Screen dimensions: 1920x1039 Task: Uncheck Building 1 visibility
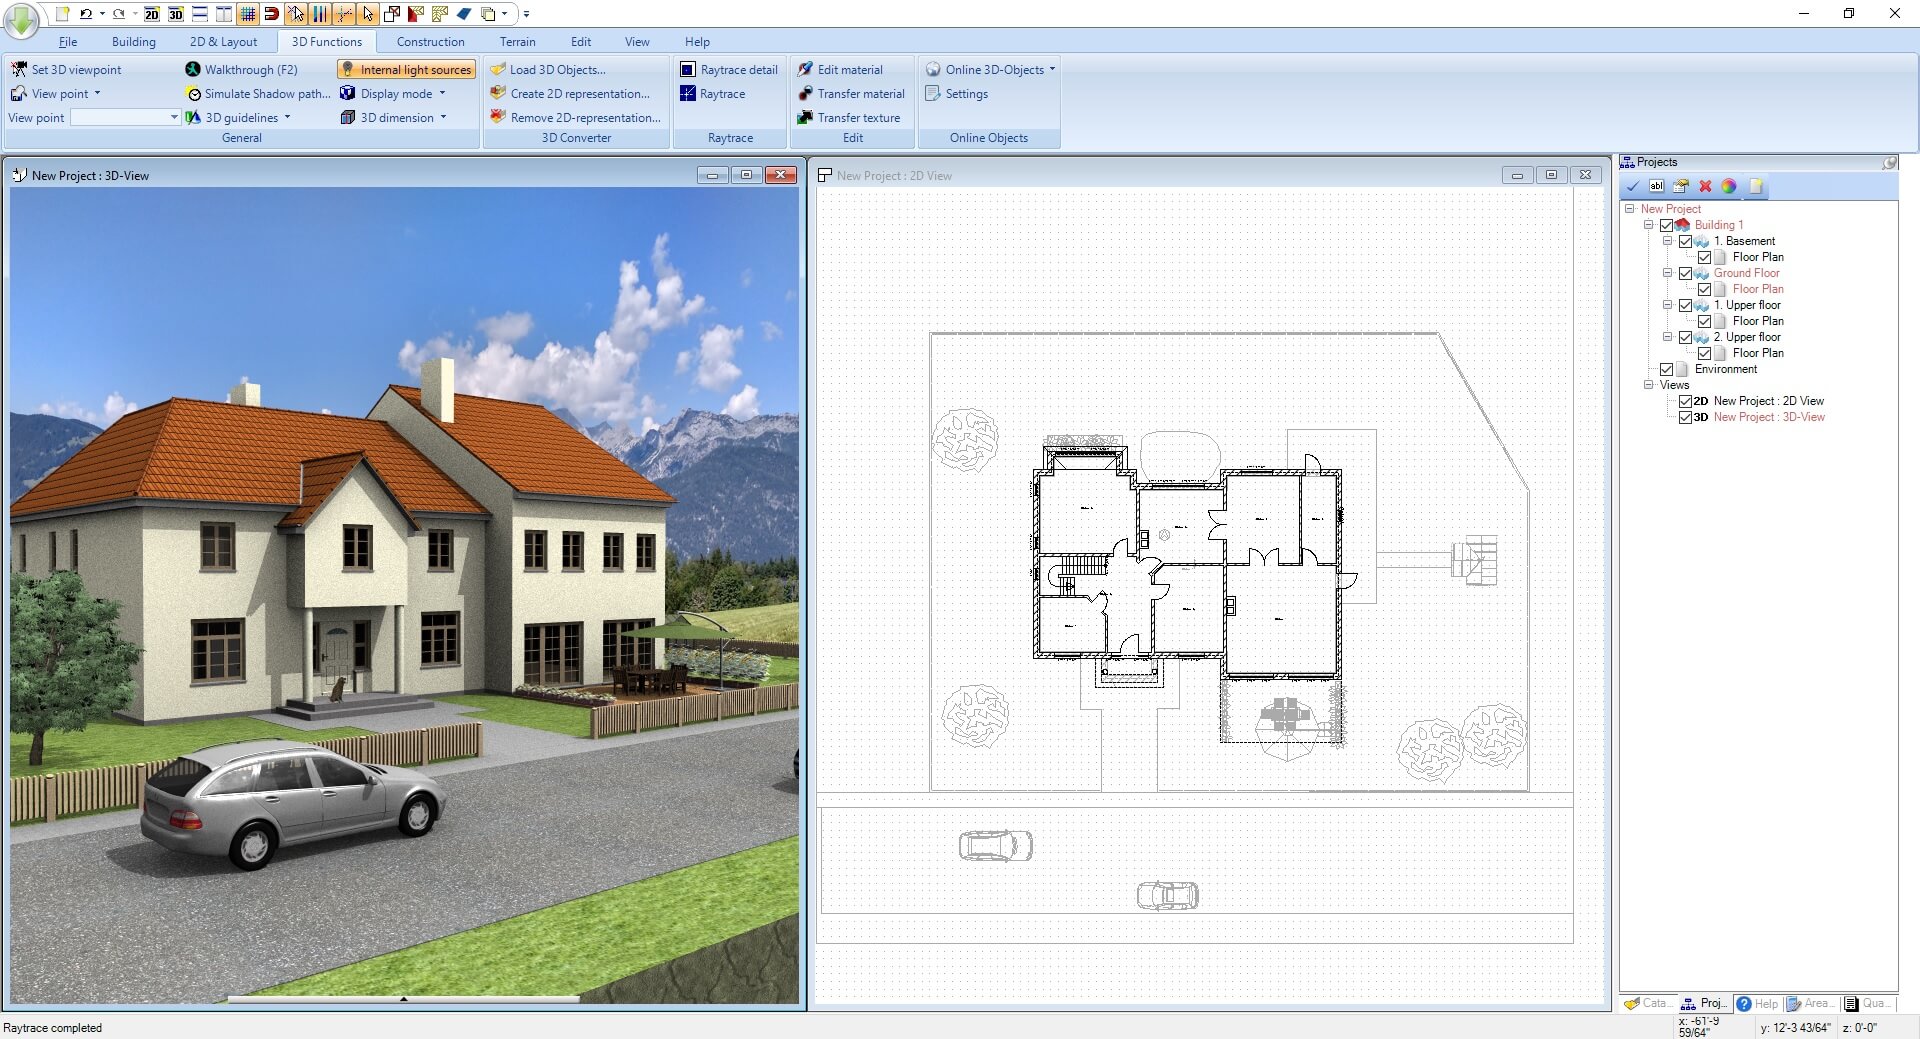(x=1666, y=225)
